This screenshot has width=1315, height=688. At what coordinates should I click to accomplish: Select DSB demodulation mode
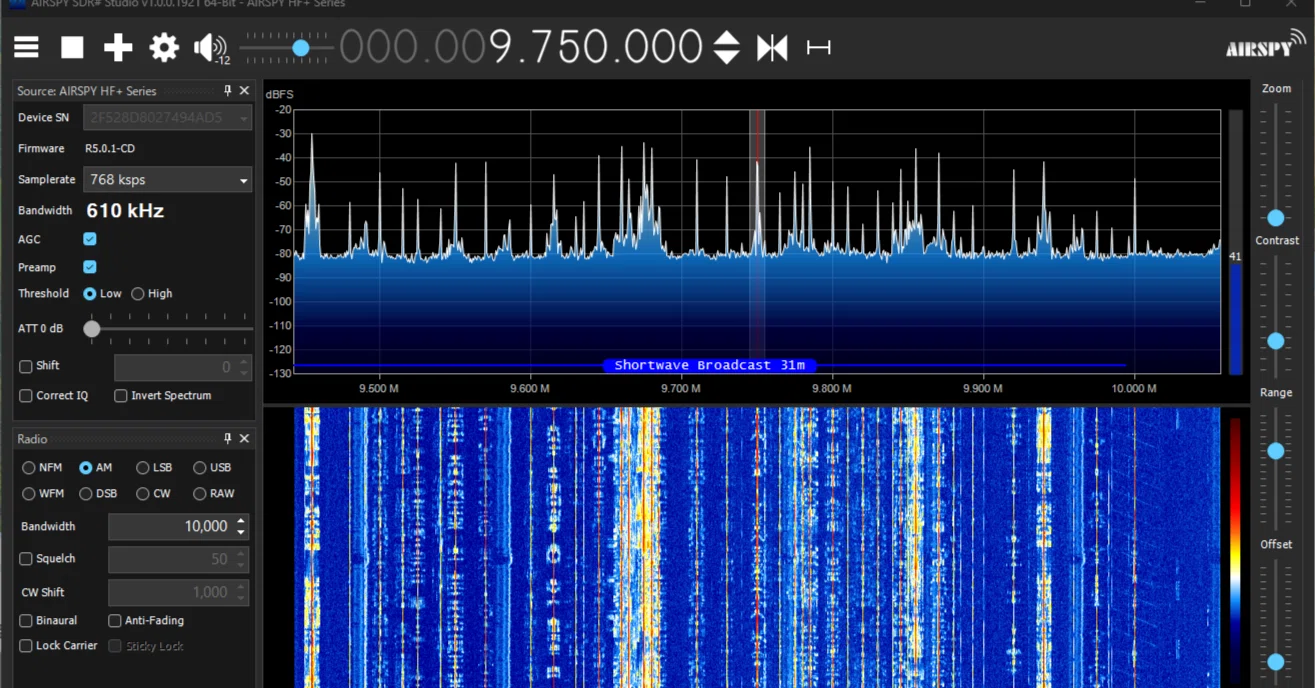[85, 494]
